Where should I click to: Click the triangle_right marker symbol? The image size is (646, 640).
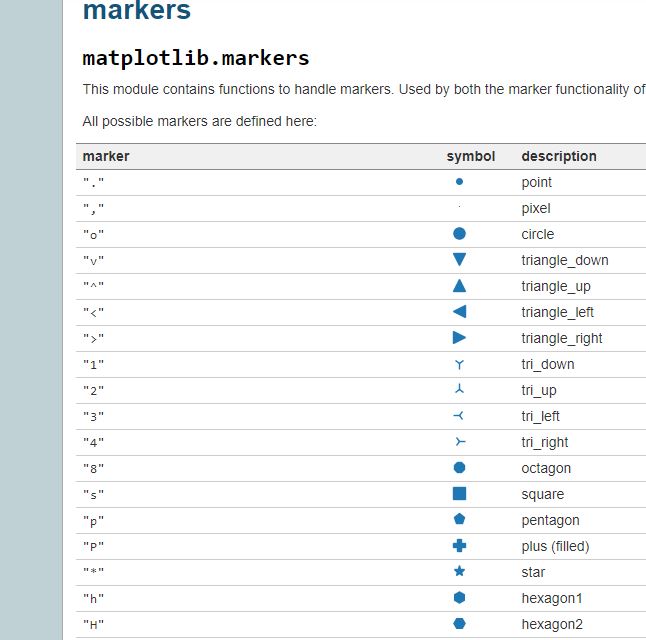tap(459, 338)
